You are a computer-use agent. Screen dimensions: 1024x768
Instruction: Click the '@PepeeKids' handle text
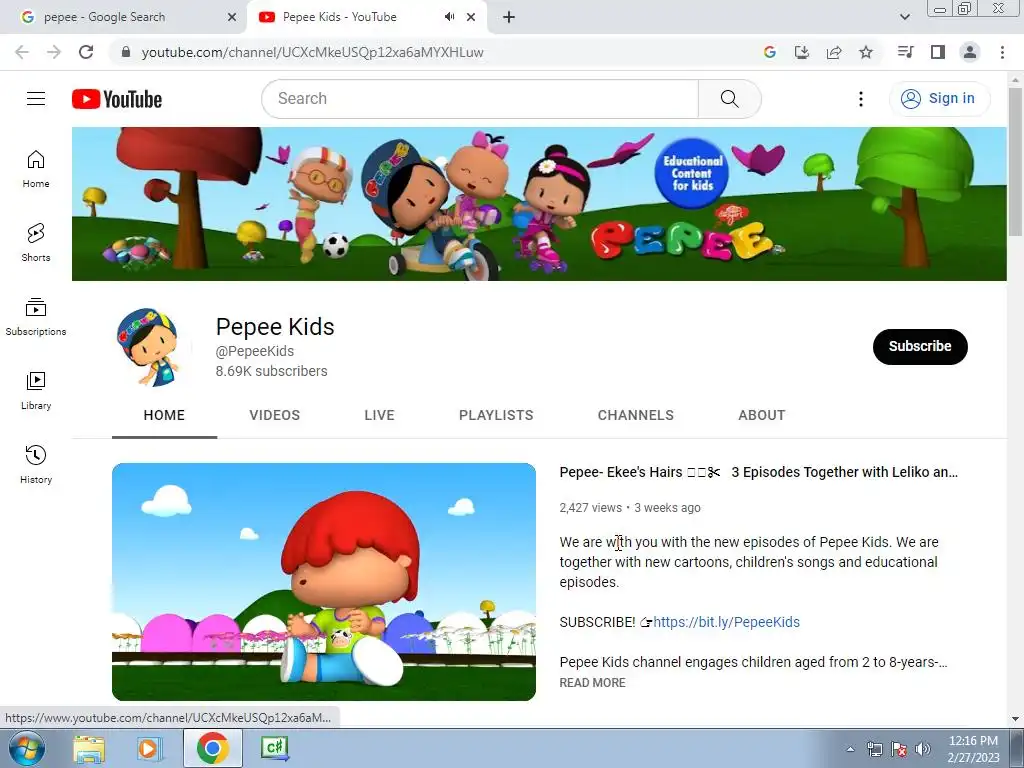(255, 351)
